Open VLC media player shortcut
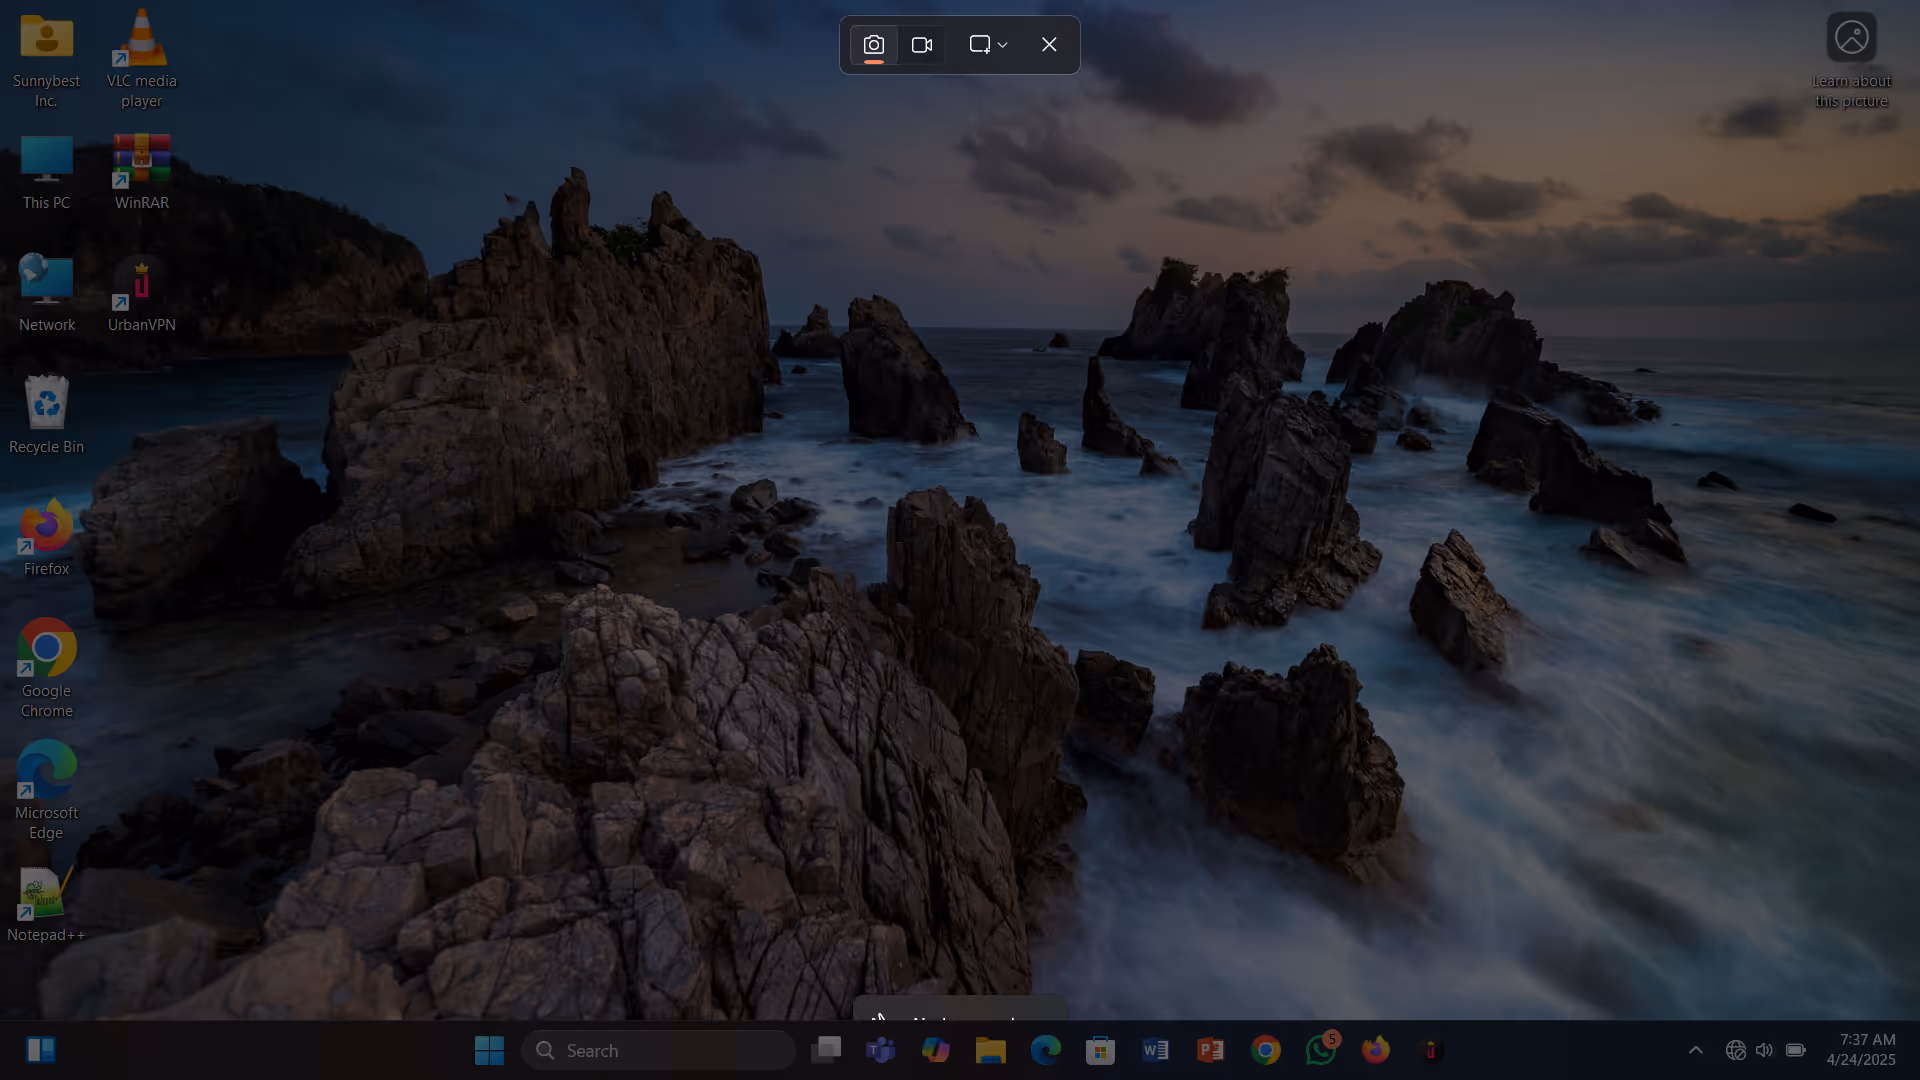1920x1080 pixels. click(141, 58)
